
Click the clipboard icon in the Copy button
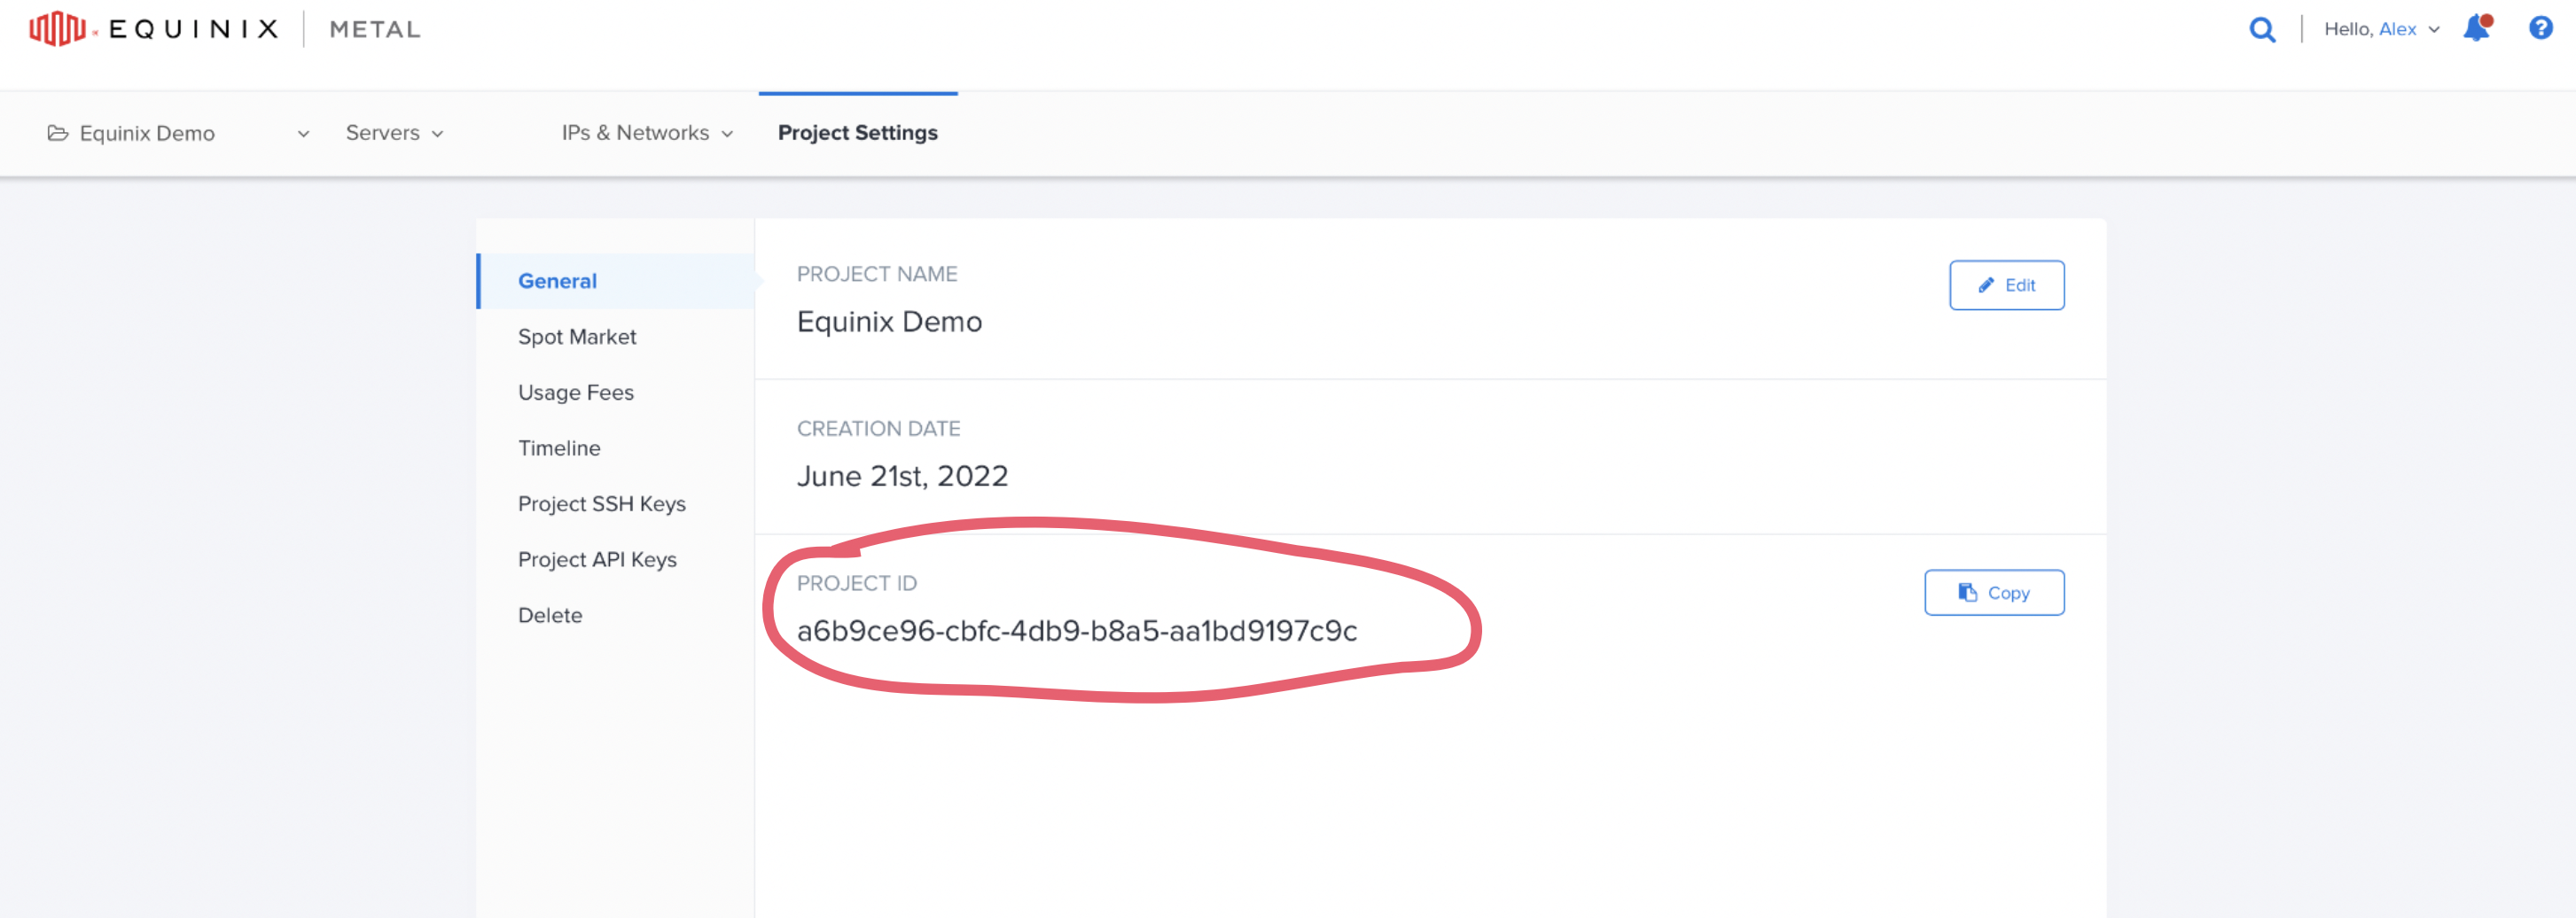pyautogui.click(x=1967, y=593)
